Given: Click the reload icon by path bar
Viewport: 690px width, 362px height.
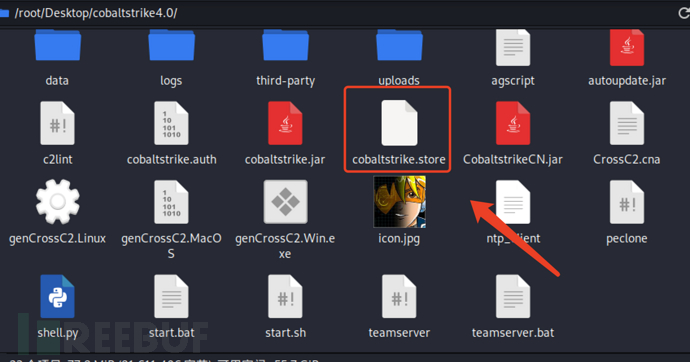Looking at the screenshot, I should coord(684,13).
